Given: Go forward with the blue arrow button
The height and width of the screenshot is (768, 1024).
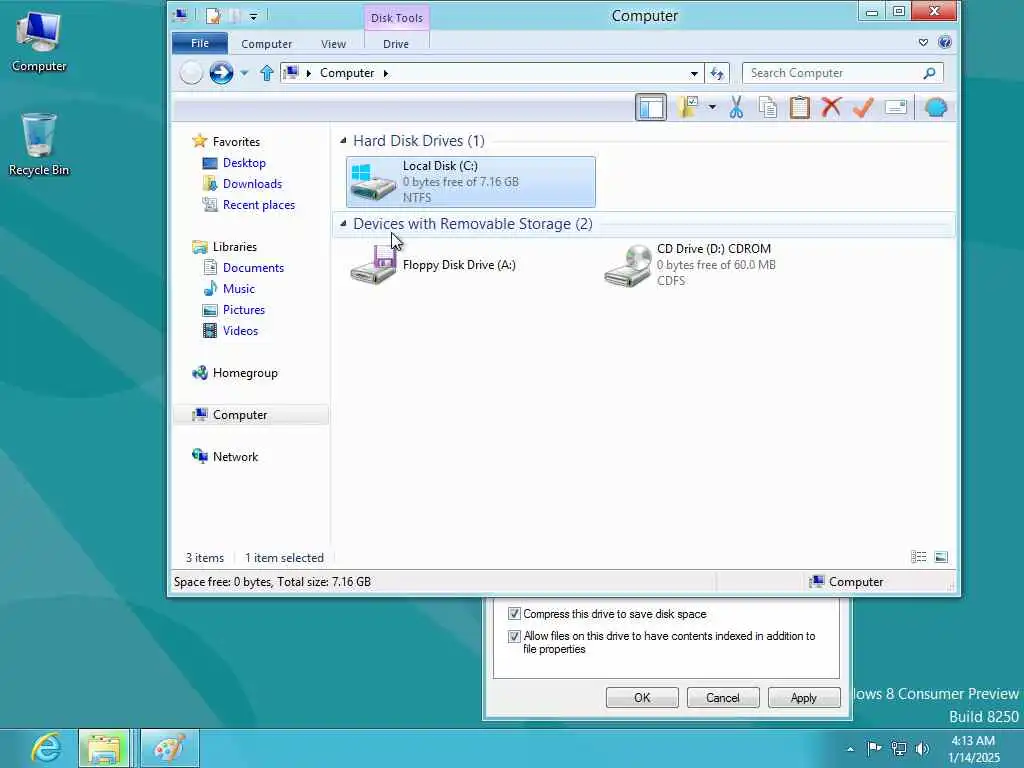Looking at the screenshot, I should pyautogui.click(x=221, y=72).
